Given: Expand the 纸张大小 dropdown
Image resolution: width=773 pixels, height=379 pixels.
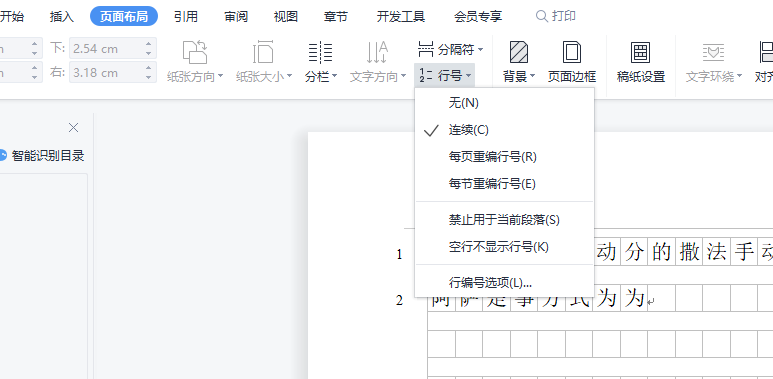Looking at the screenshot, I should click(x=289, y=76).
